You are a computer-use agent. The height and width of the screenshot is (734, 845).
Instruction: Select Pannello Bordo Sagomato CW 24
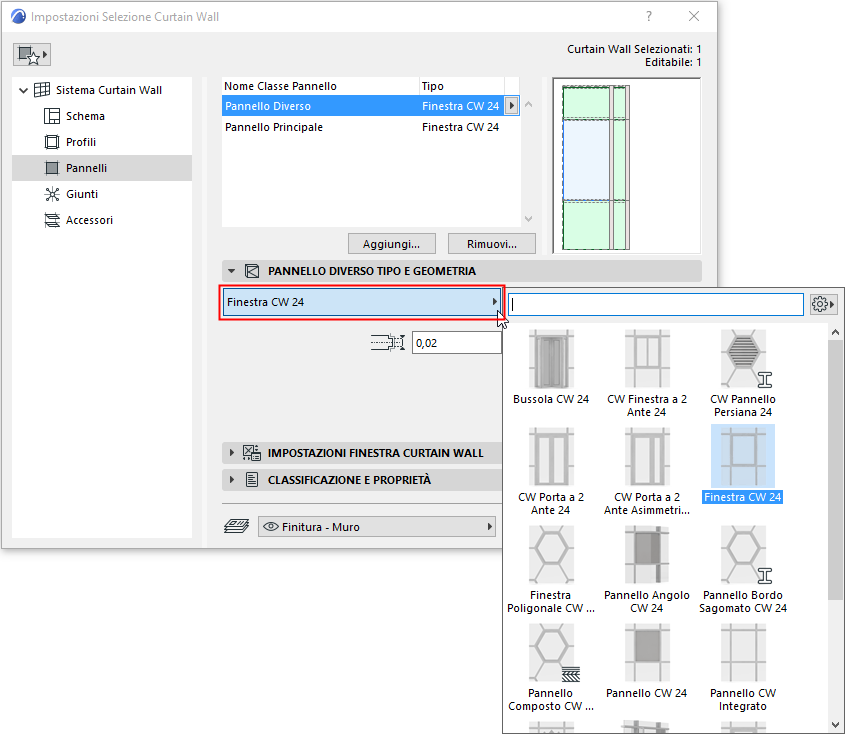pyautogui.click(x=743, y=556)
